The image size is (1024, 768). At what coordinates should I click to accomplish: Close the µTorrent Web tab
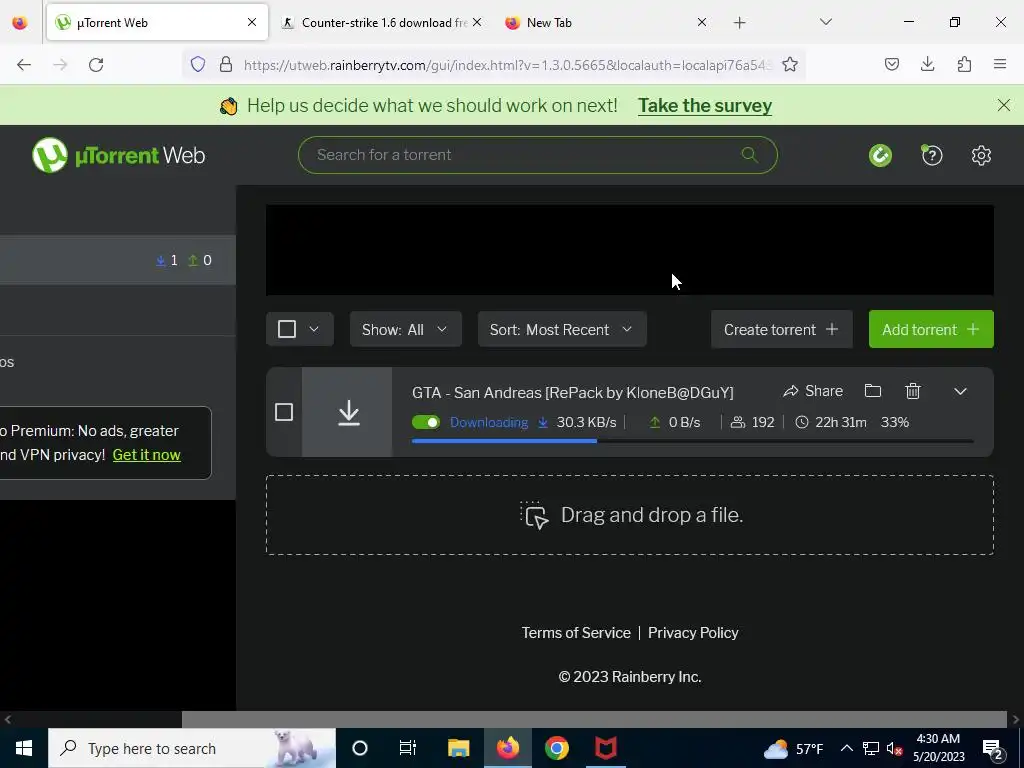tap(251, 23)
